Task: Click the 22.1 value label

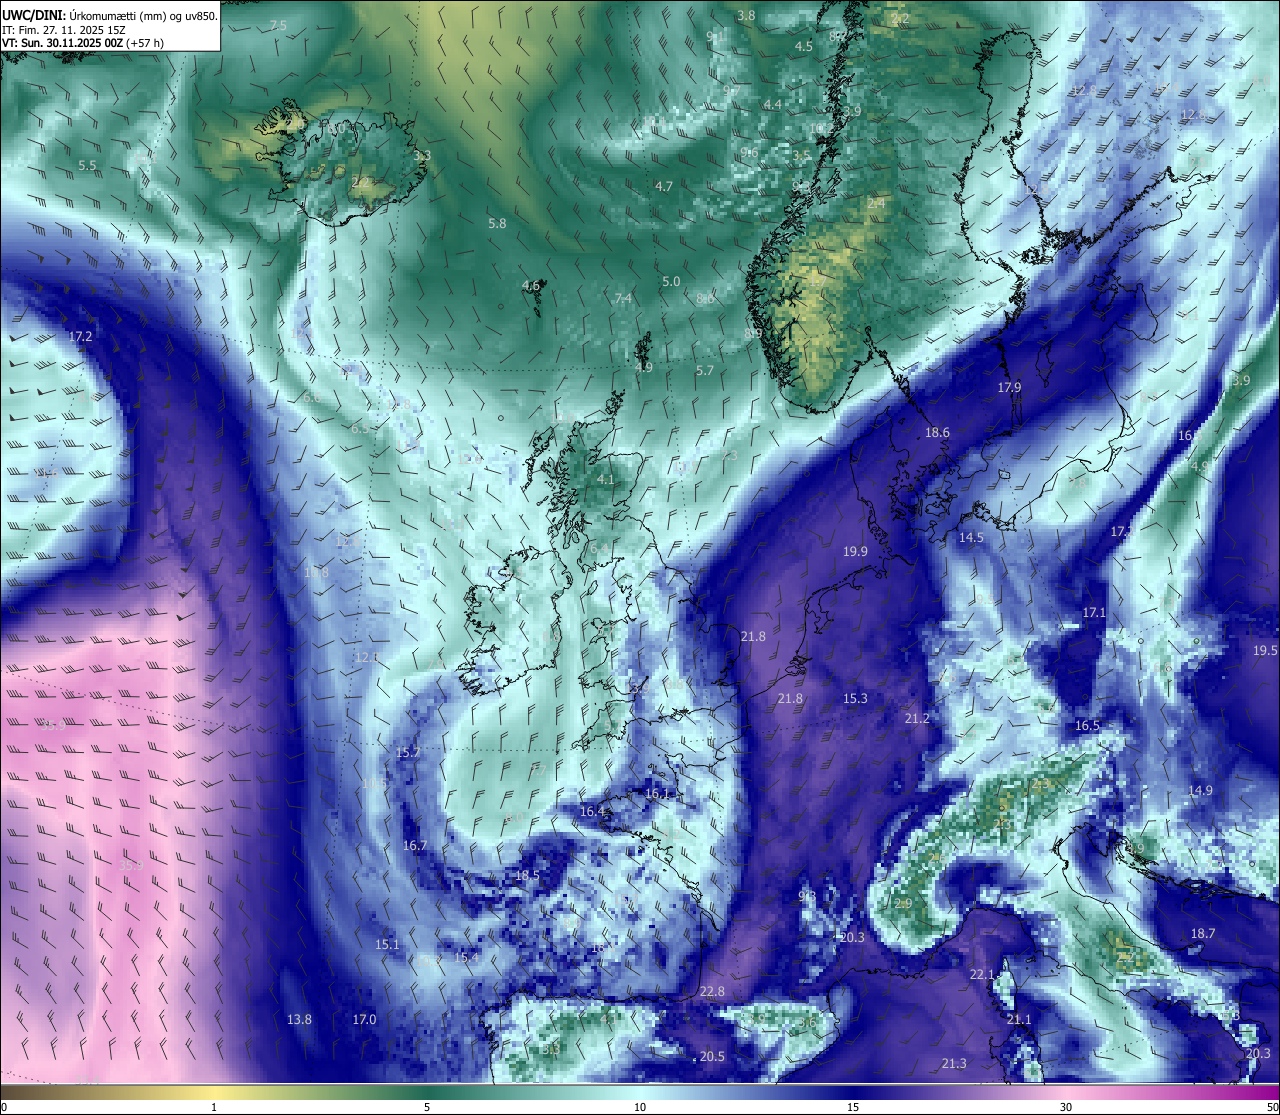Action: point(982,975)
